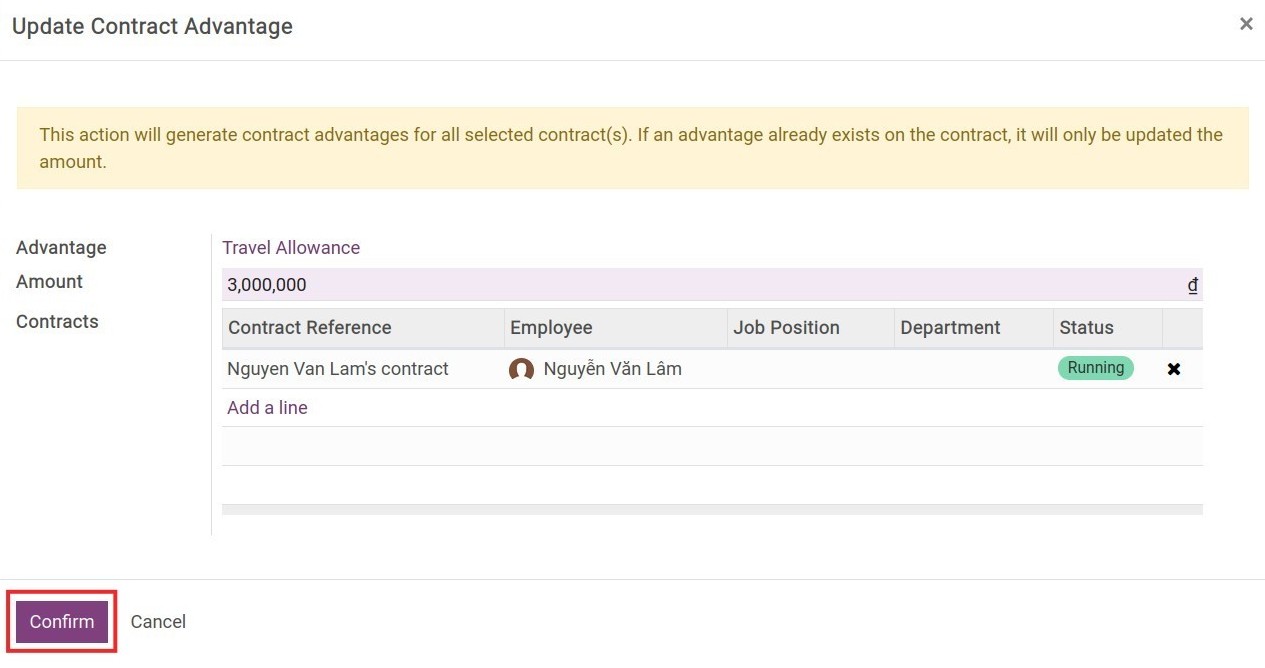Image resolution: width=1265 pixels, height=668 pixels.
Task: Focus the Amount field showing 3,000,000
Action: click(x=700, y=285)
